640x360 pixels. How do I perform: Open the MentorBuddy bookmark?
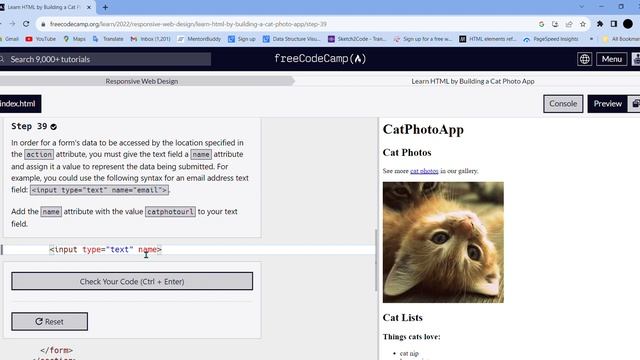point(200,39)
